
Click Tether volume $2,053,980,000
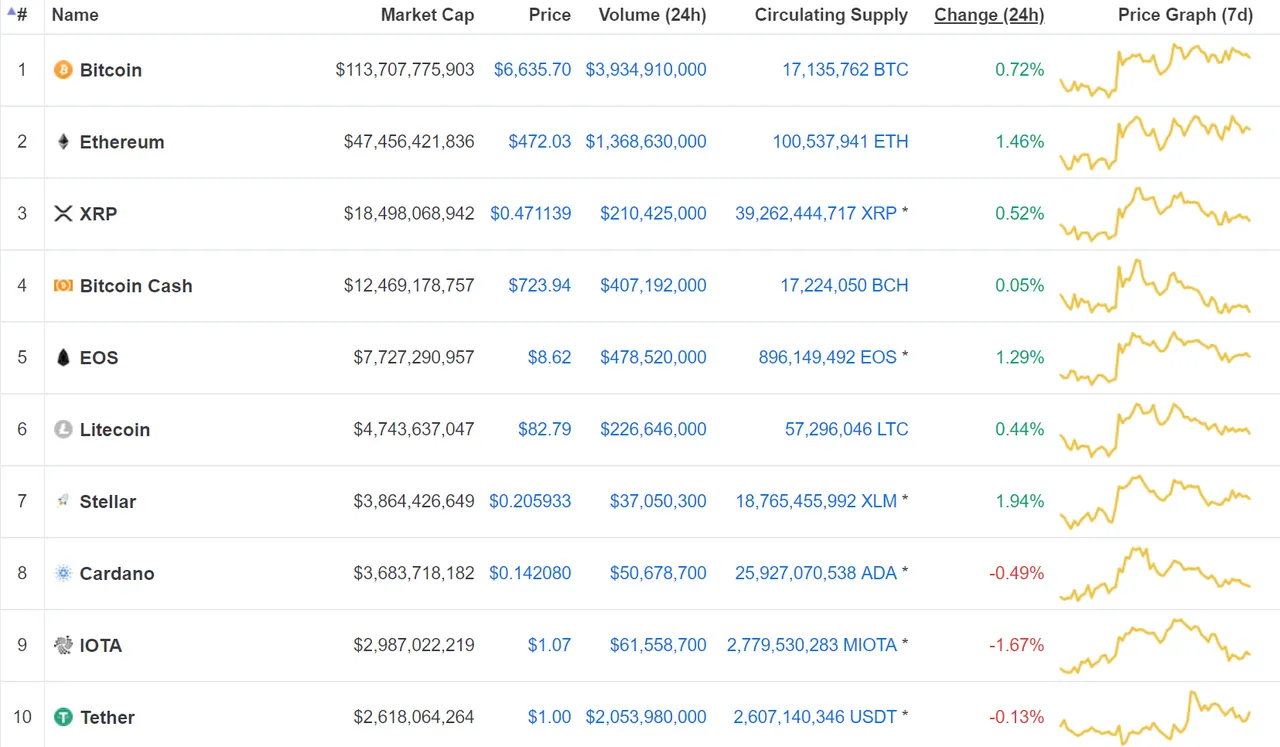[646, 718]
